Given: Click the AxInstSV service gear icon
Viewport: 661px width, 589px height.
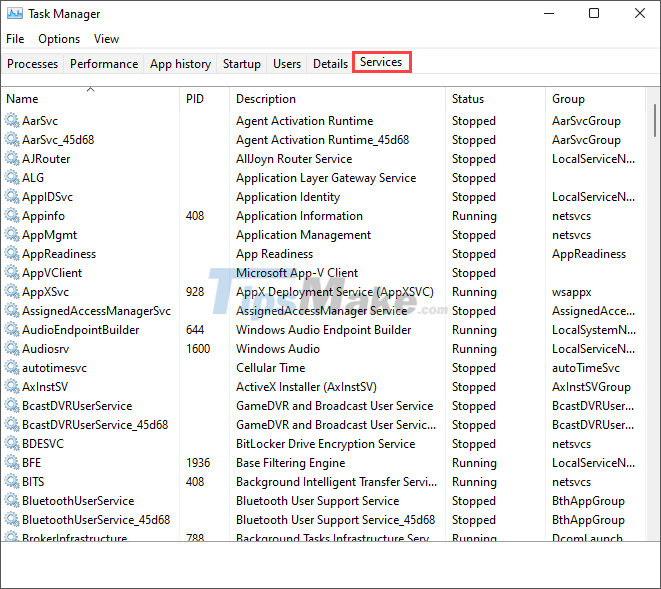Looking at the screenshot, I should coord(12,386).
